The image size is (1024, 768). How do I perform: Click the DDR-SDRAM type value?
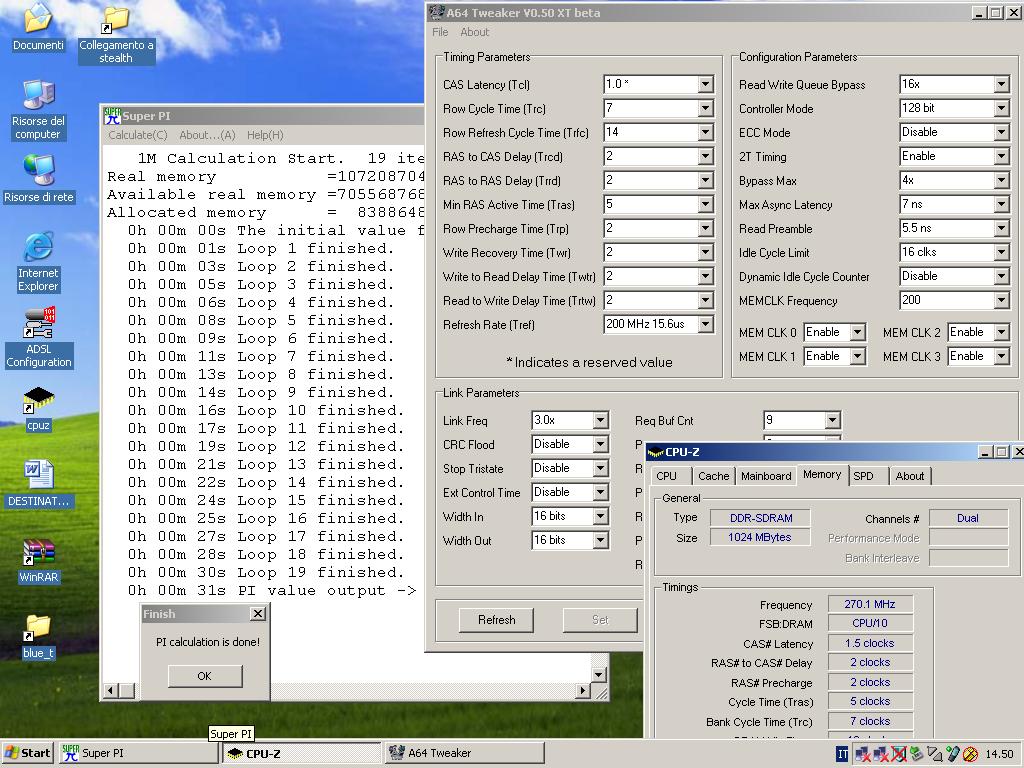click(x=761, y=518)
